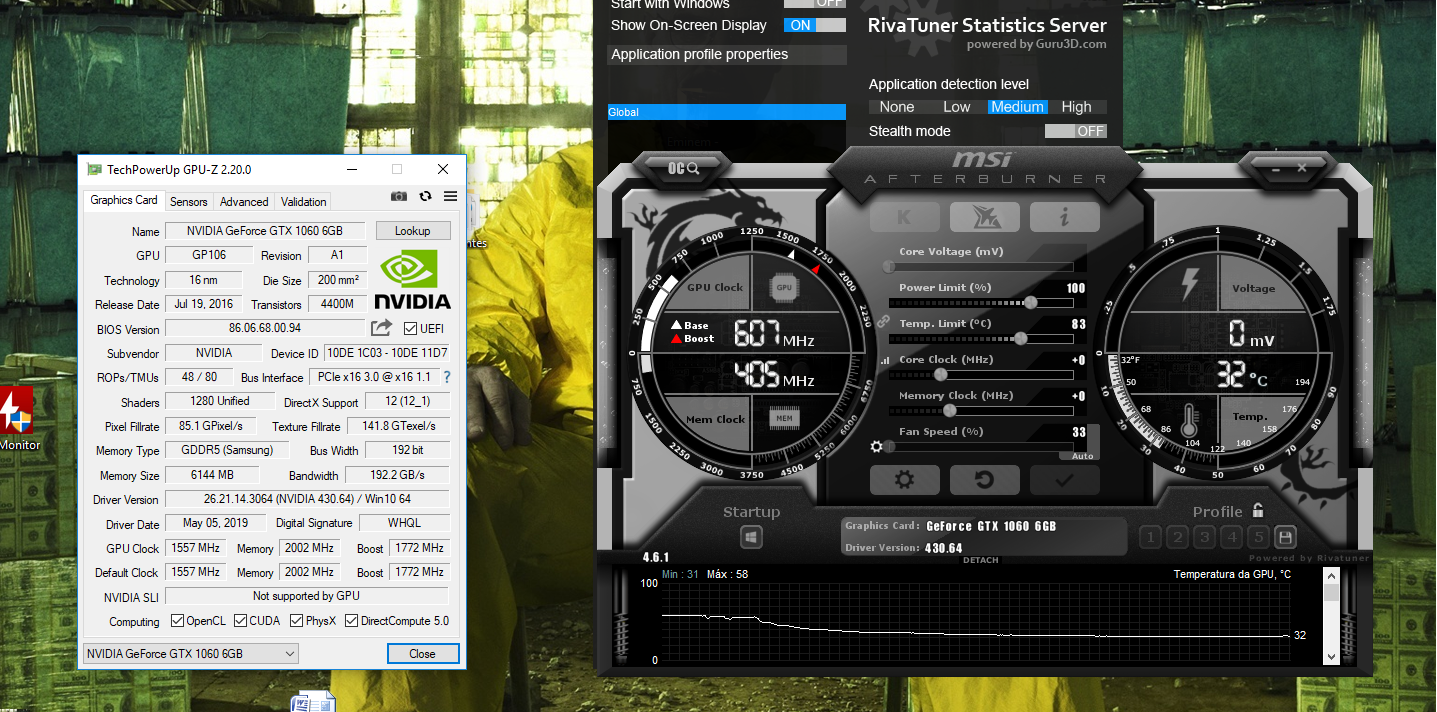Screen dimensions: 1437x712
Task: Select the Global profile in RivaTuner
Action: click(727, 112)
